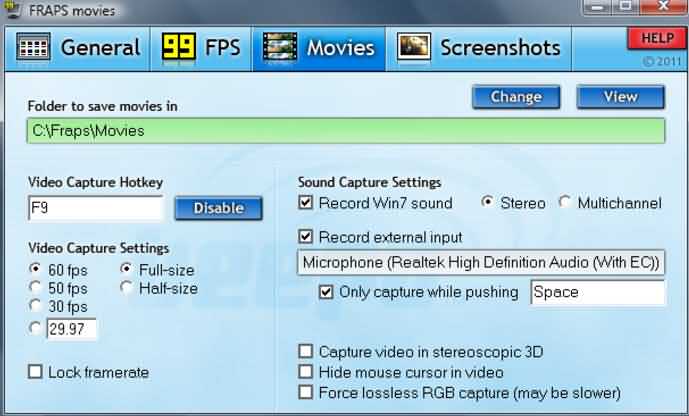
Task: Minimize the FRAPS window
Action: click(x=597, y=6)
